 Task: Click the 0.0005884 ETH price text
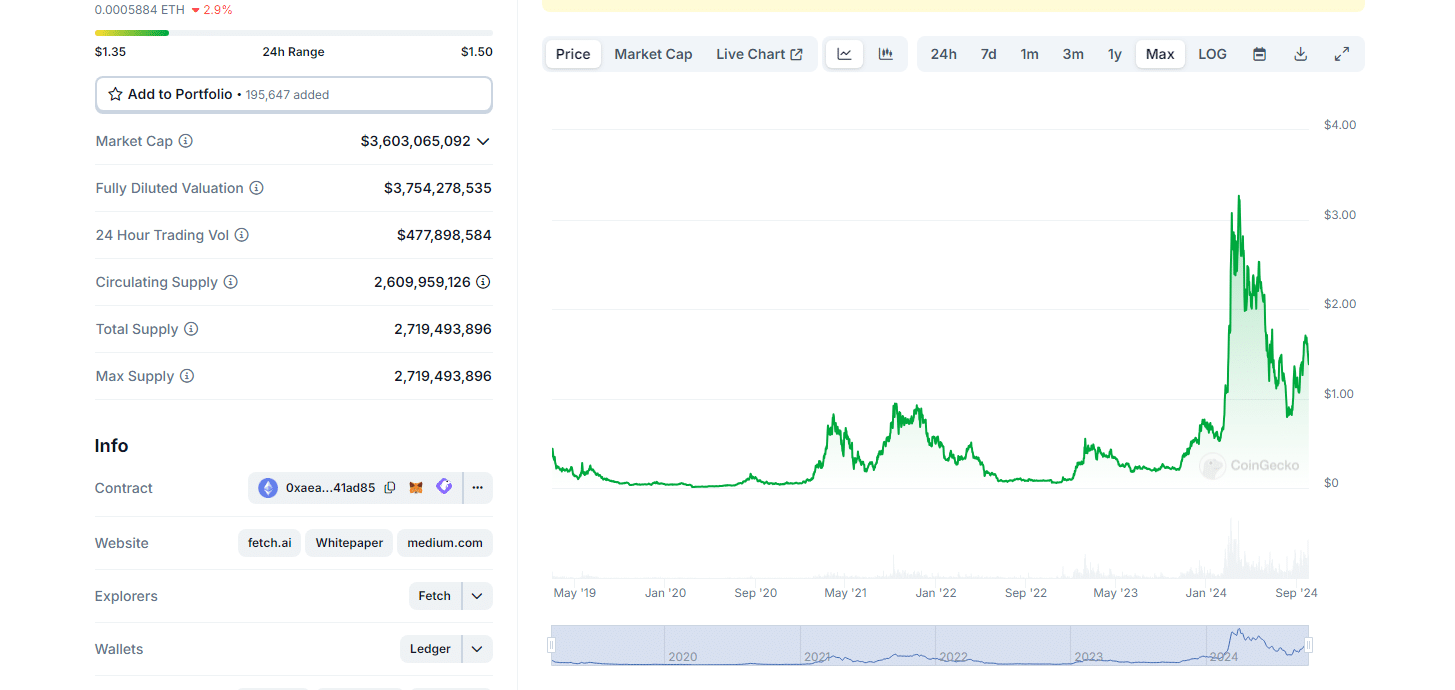140,9
